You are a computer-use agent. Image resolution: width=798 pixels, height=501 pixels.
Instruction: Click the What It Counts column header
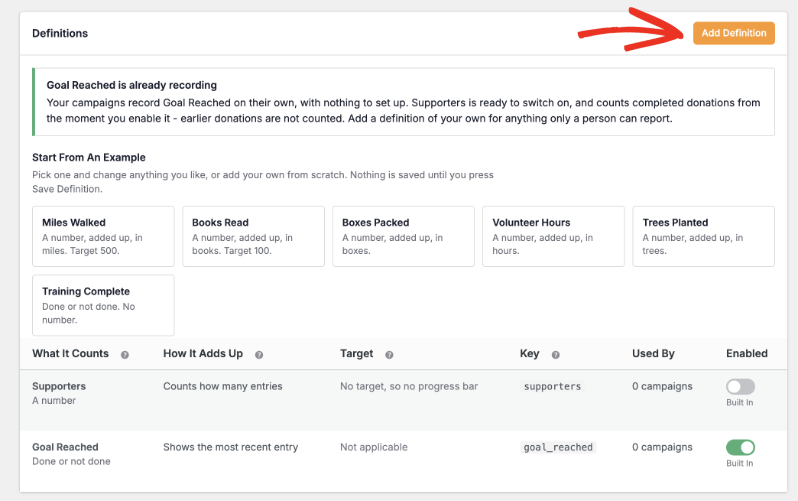click(70, 353)
